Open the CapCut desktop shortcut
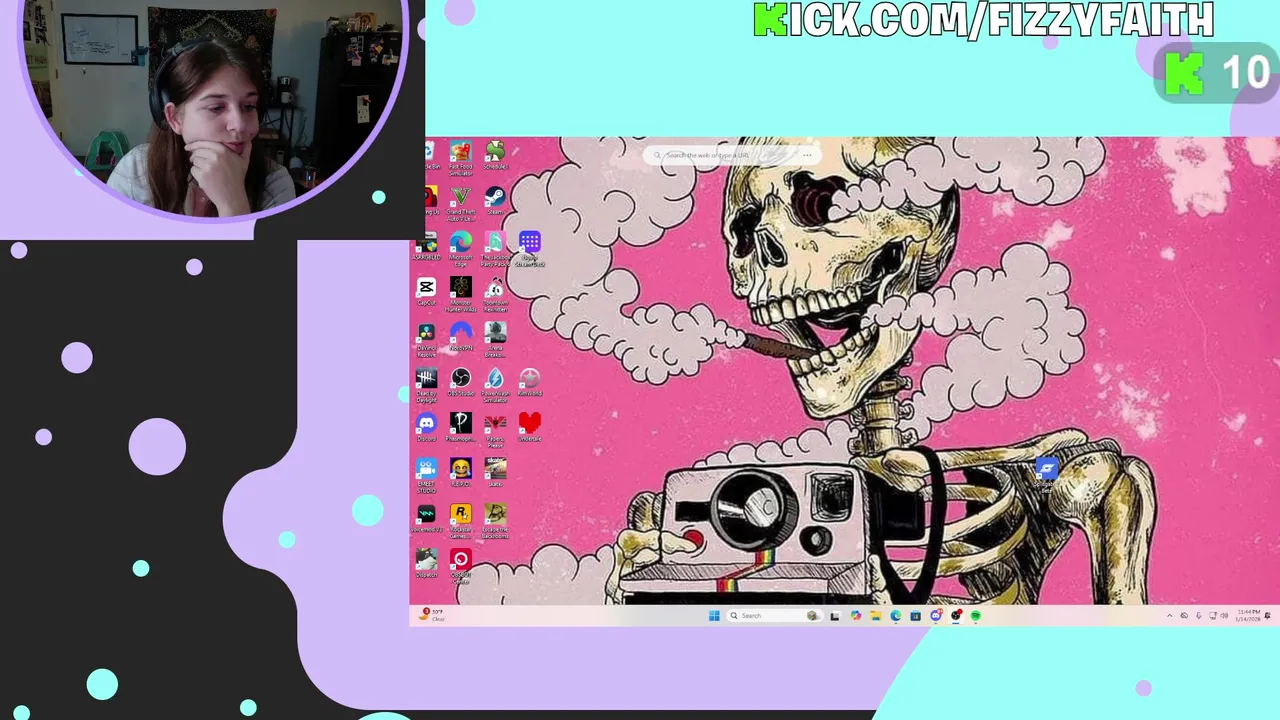 426,292
